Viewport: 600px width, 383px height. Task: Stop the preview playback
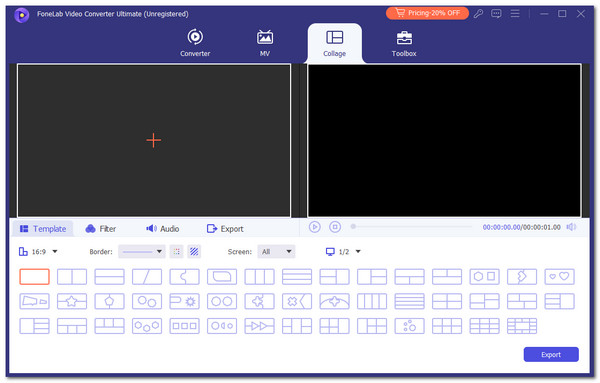click(x=335, y=227)
